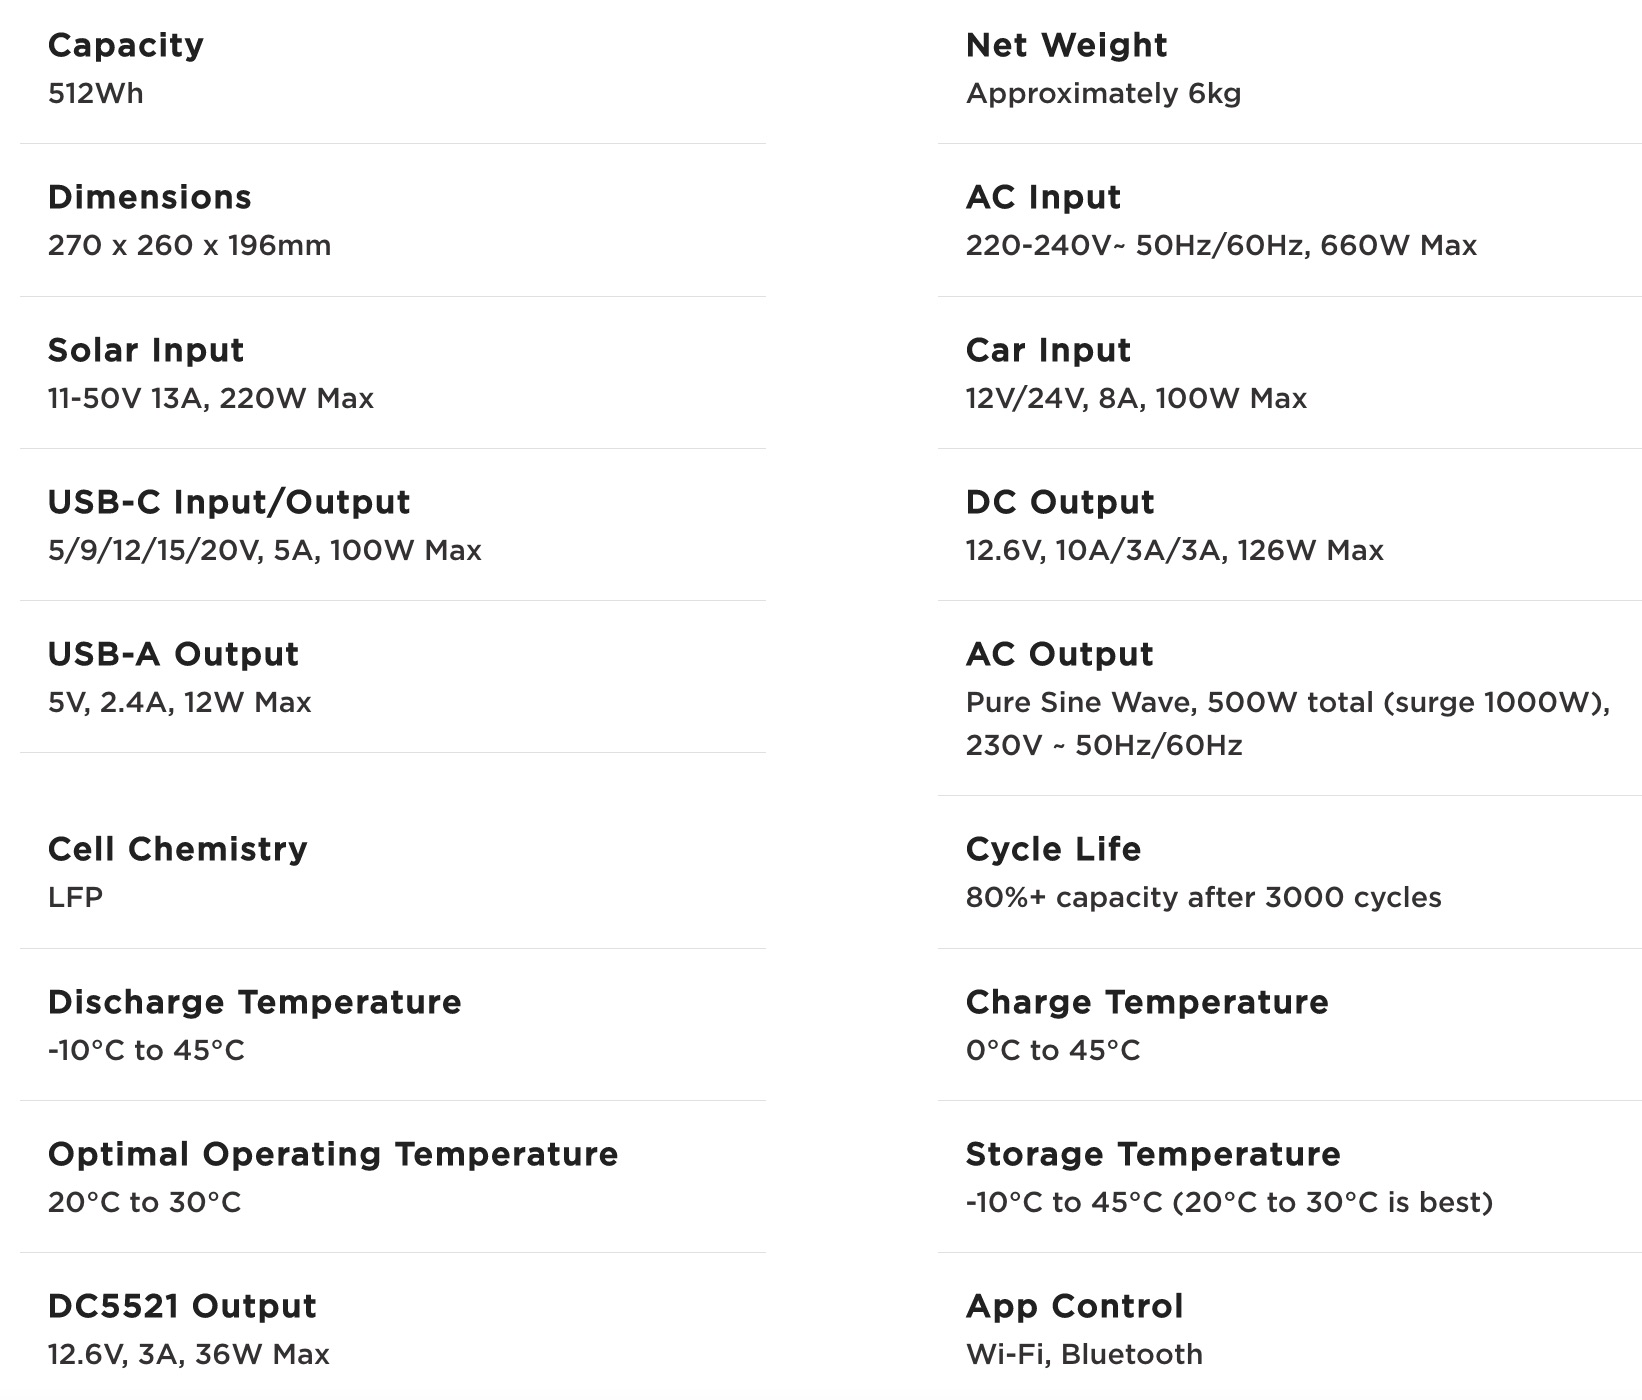
Task: Click the USB-C Input/Output heading
Action: click(229, 502)
